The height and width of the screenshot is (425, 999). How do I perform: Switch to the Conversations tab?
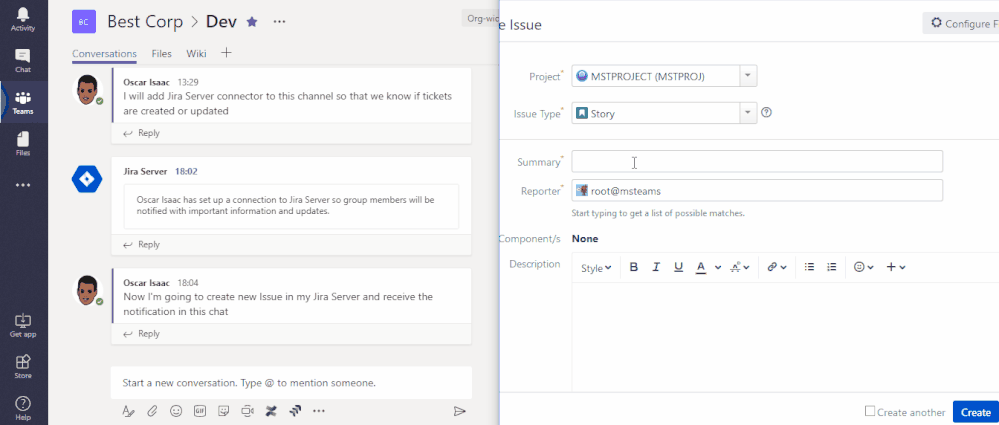104,54
